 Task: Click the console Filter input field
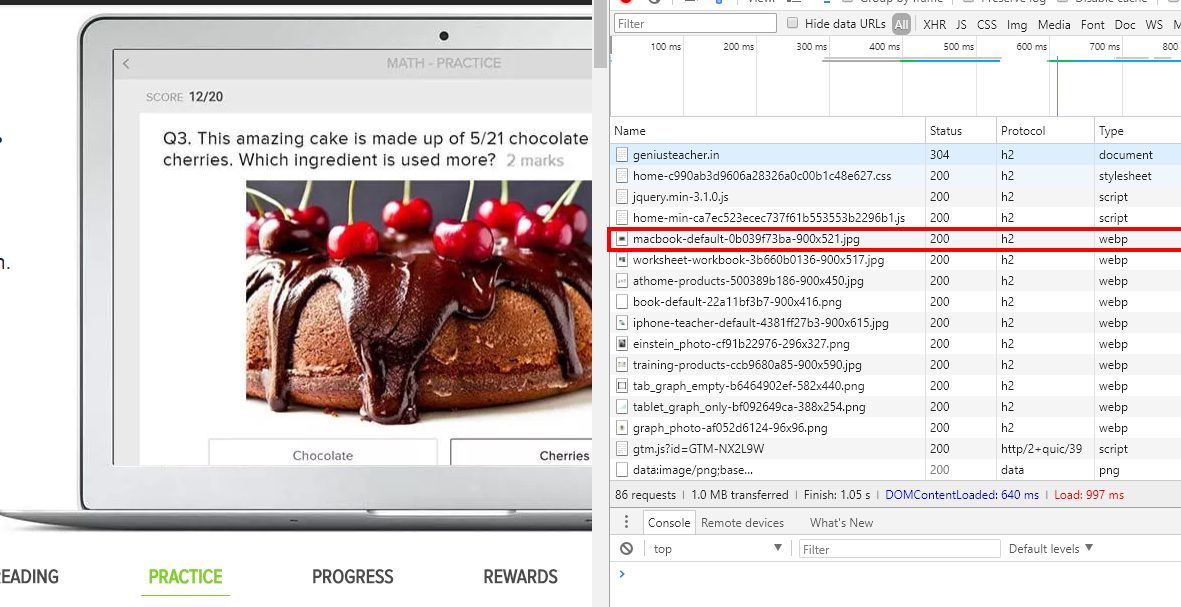pos(899,549)
